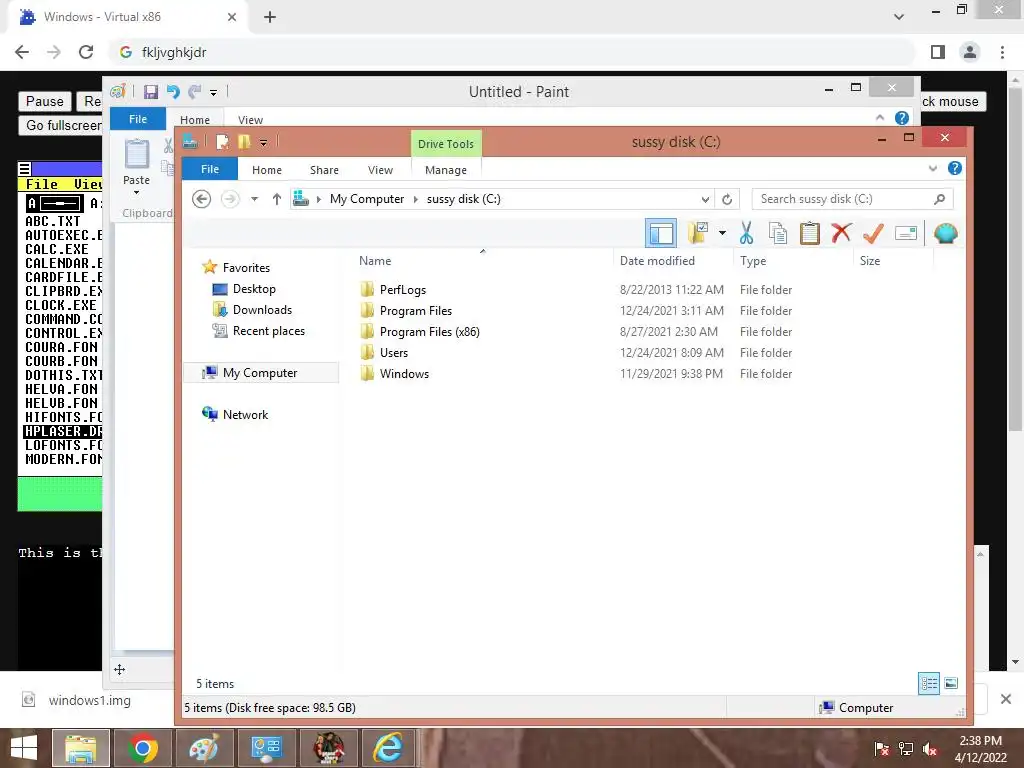Click the muted volume icon in system tray
The height and width of the screenshot is (768, 1024).
point(929,749)
